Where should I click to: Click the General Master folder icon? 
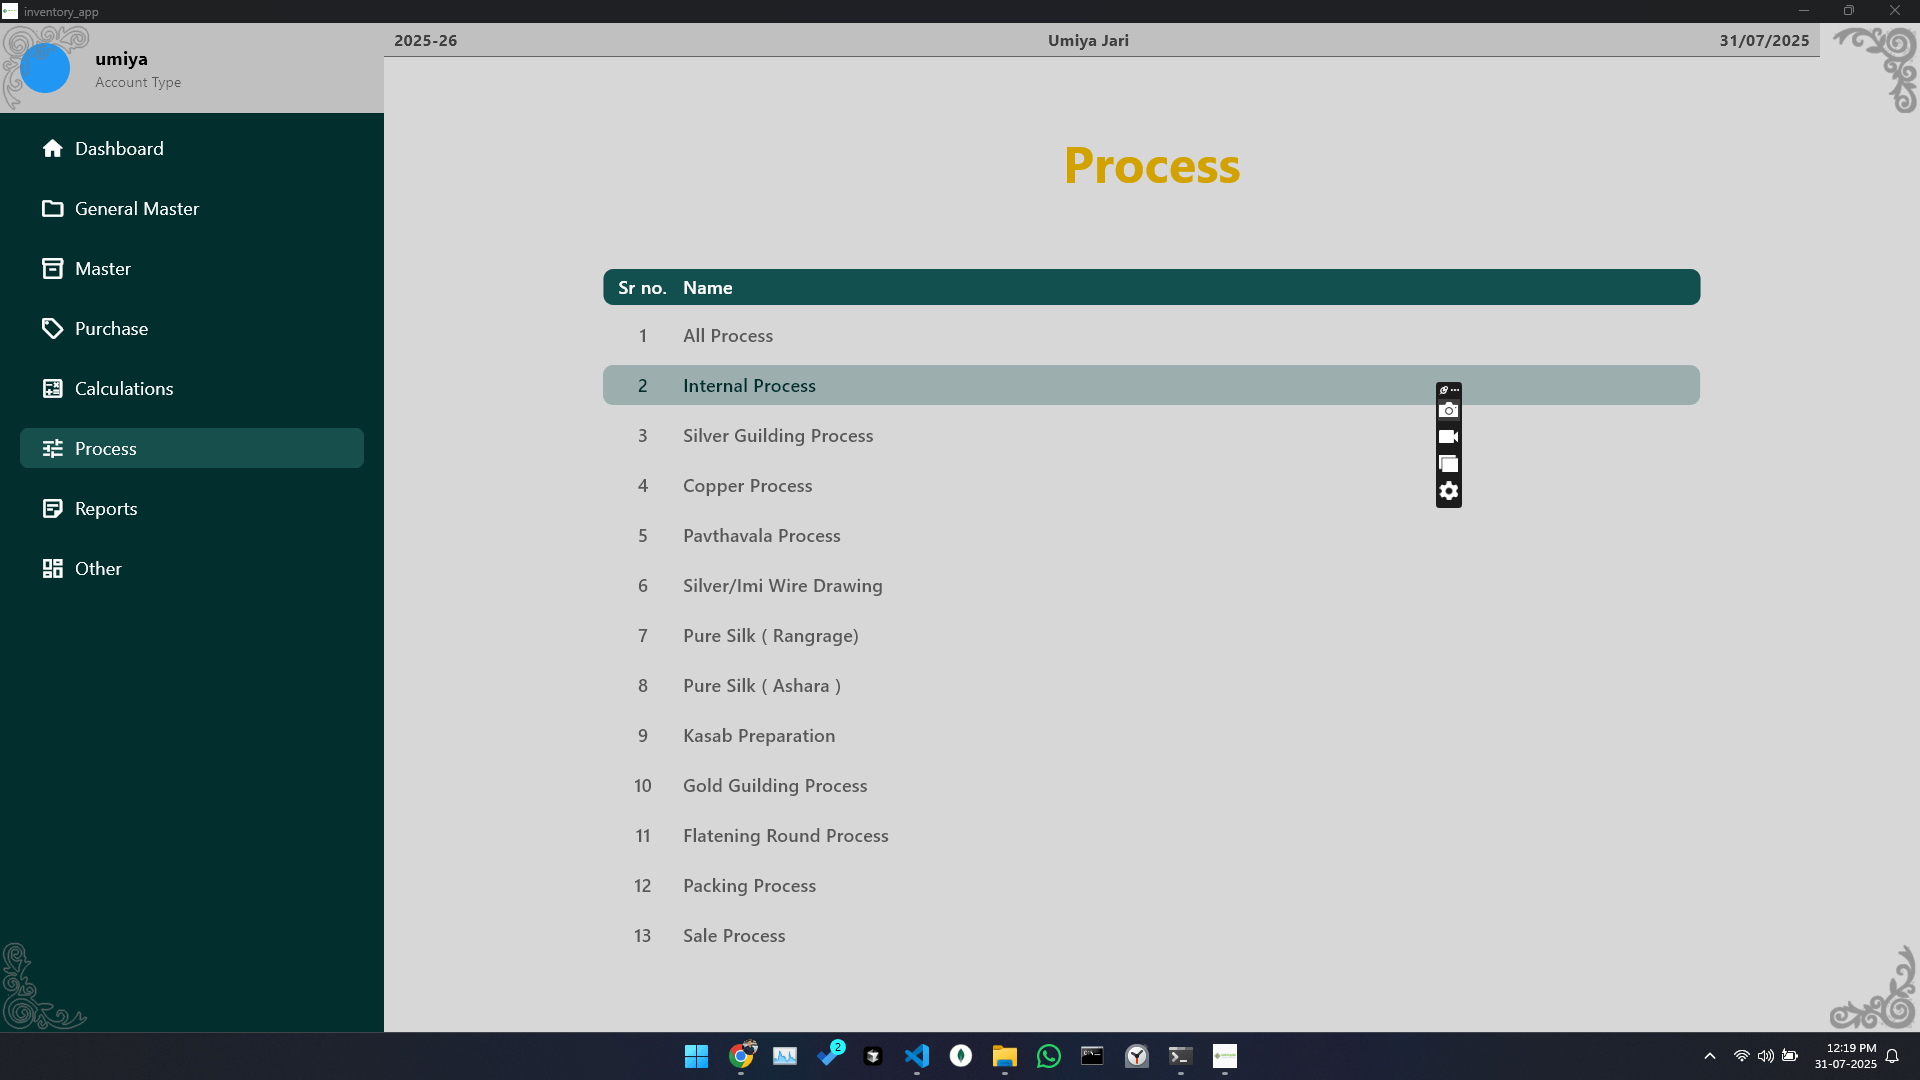[52, 209]
